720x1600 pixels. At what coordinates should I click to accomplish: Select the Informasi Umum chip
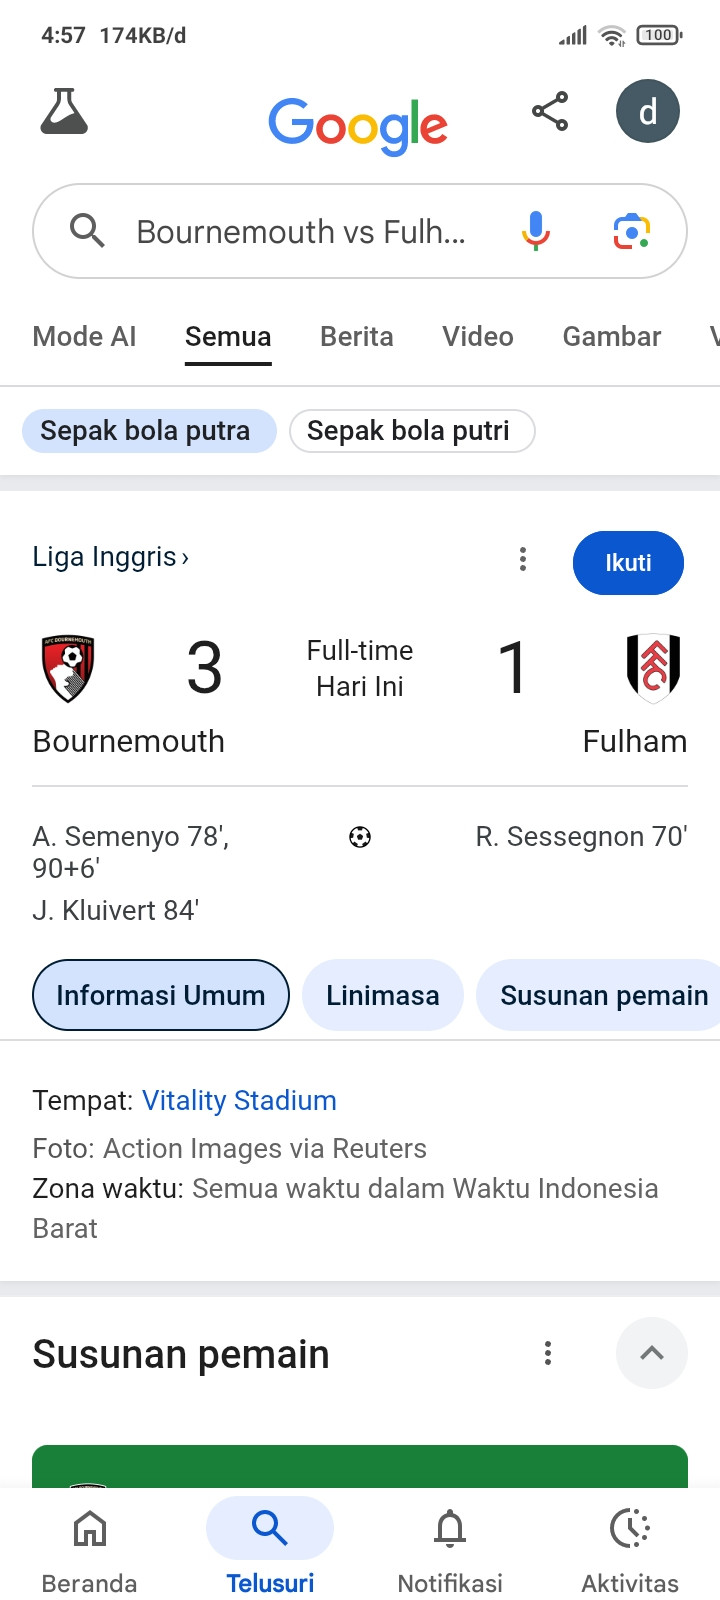(161, 995)
